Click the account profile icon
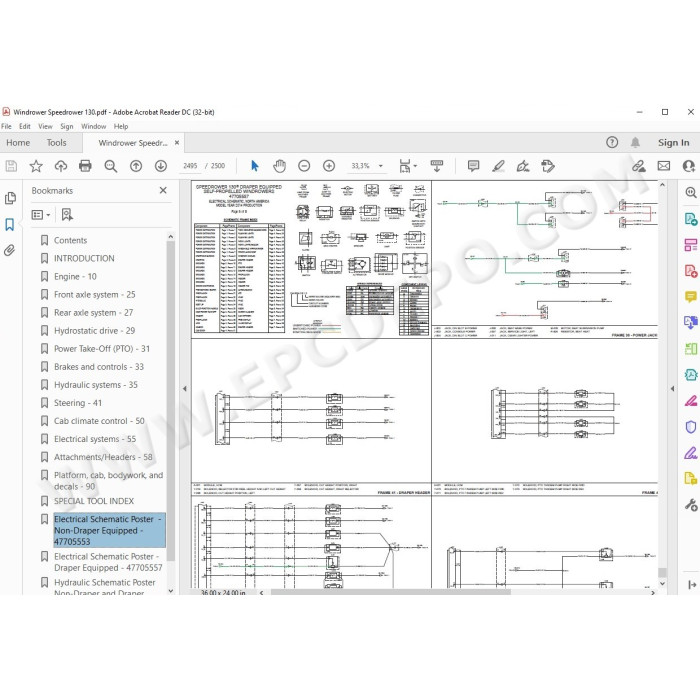Image resolution: width=700 pixels, height=700 pixels. coord(689,166)
